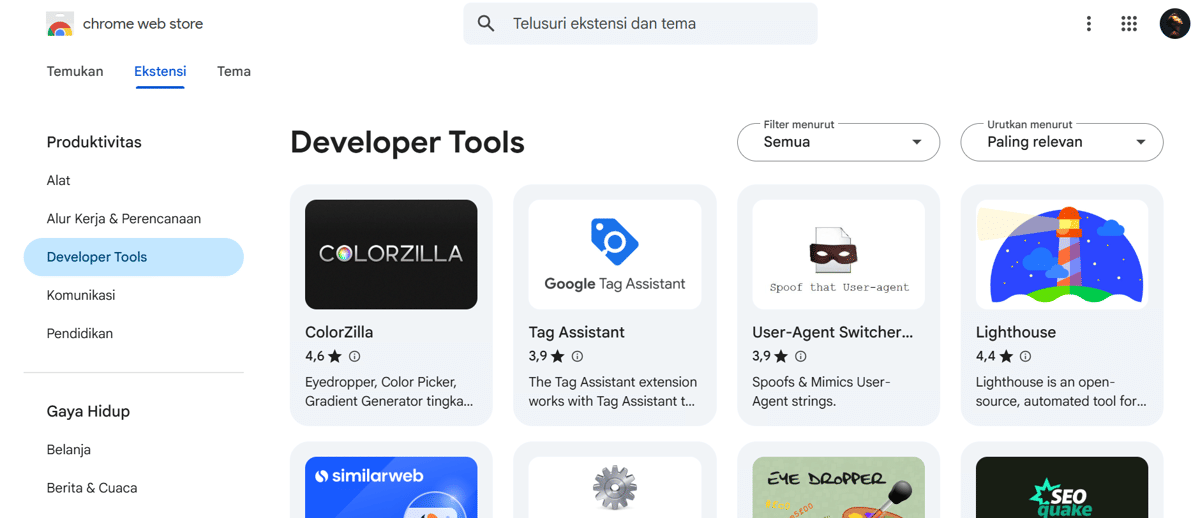Switch to the Temukan tab
The height and width of the screenshot is (518, 1200).
point(75,71)
